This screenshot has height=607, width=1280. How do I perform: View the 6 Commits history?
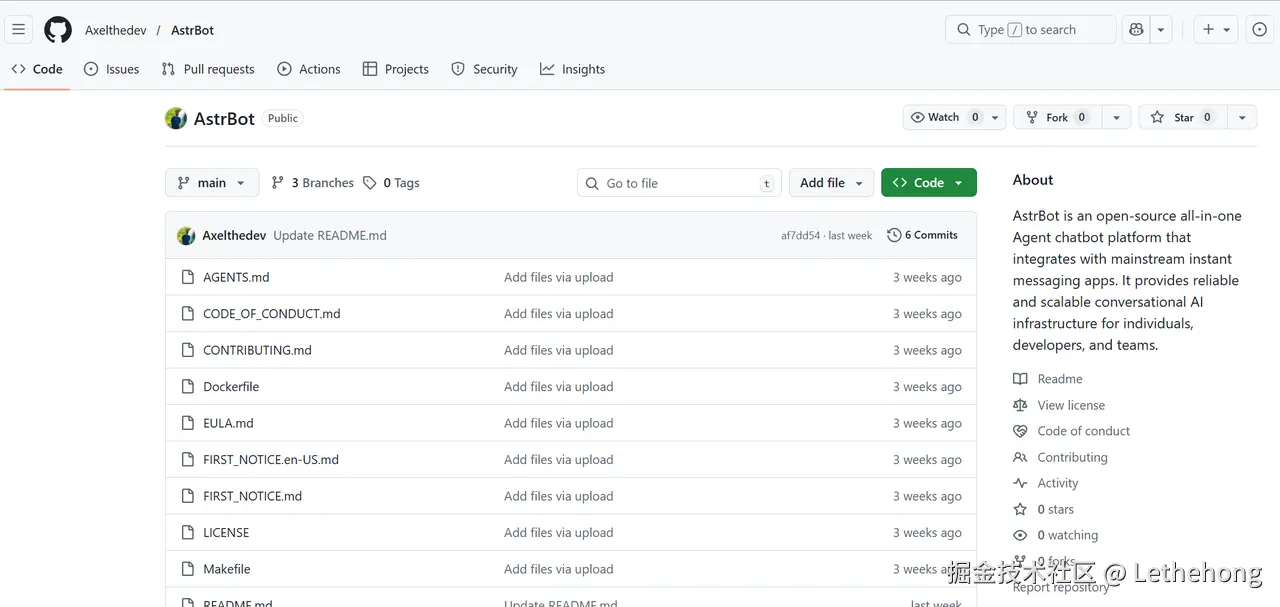[x=922, y=235]
